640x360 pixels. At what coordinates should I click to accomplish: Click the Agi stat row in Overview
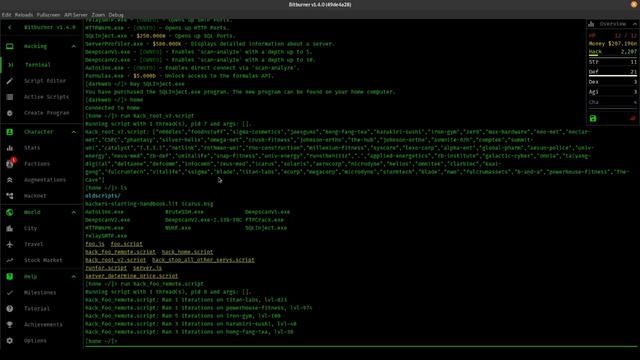pos(613,92)
